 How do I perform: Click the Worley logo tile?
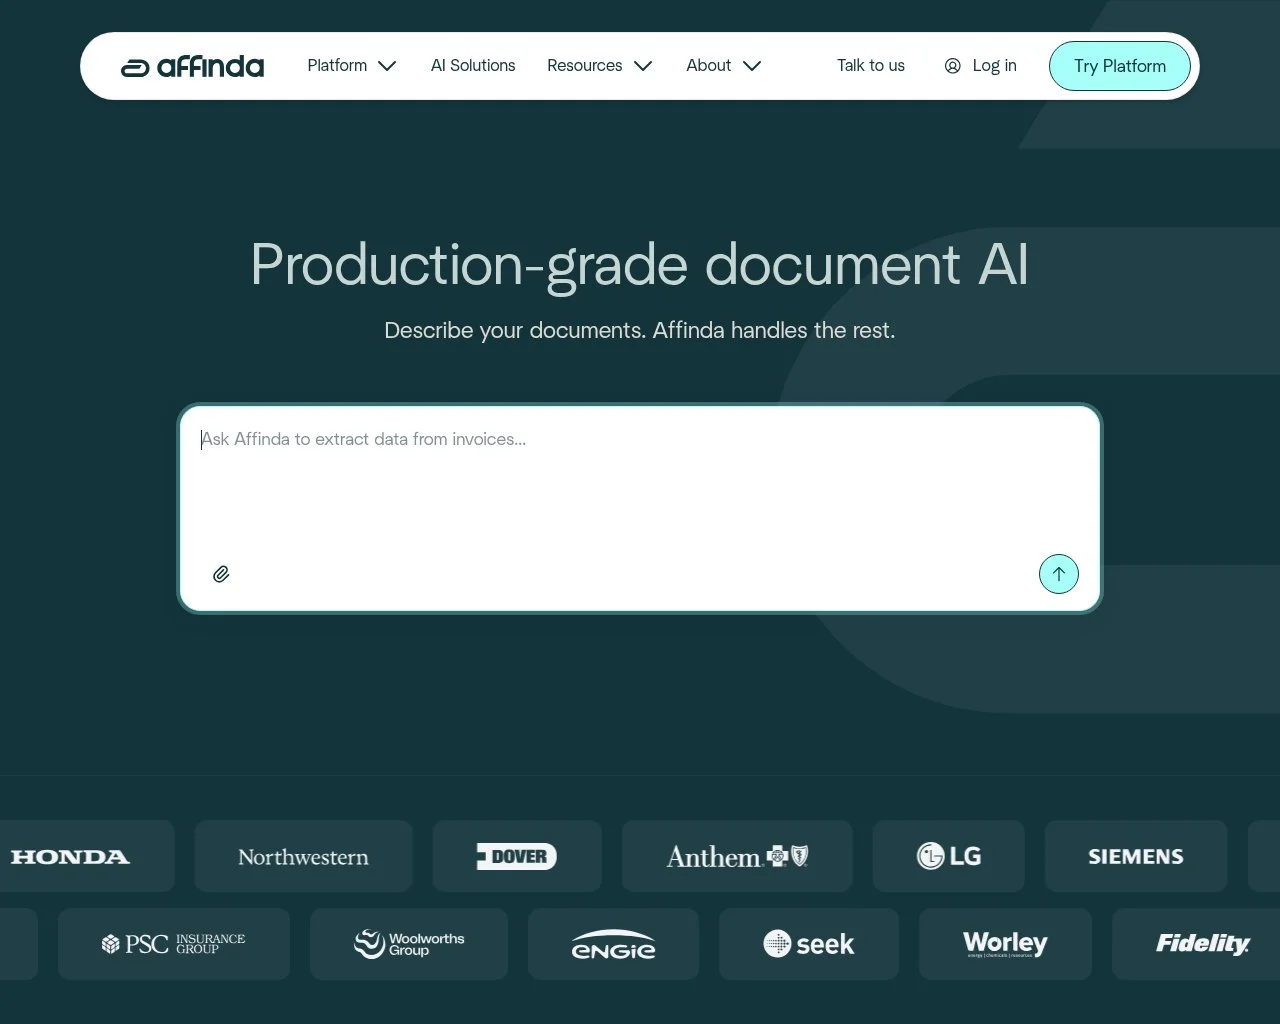1005,944
